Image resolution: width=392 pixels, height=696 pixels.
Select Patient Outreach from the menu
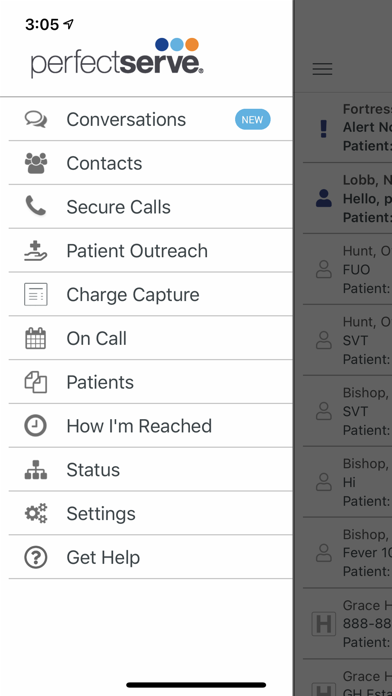click(x=150, y=251)
